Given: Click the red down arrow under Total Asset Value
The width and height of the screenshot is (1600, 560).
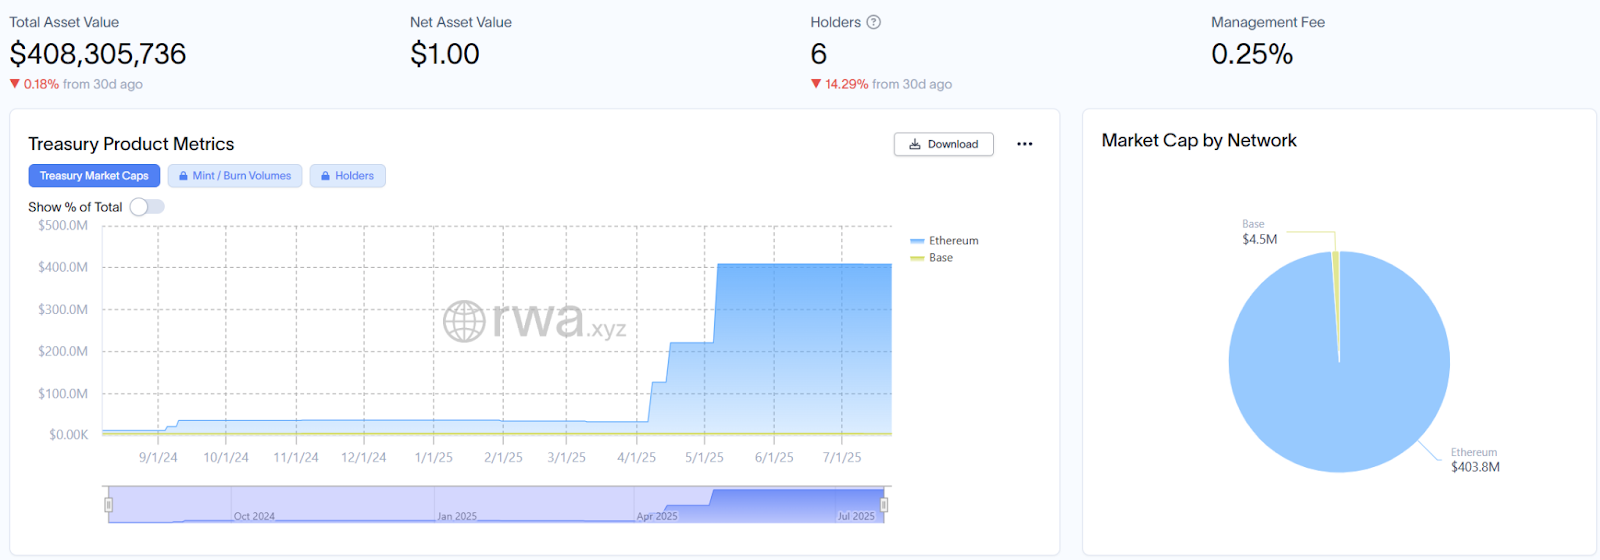Looking at the screenshot, I should (x=15, y=84).
